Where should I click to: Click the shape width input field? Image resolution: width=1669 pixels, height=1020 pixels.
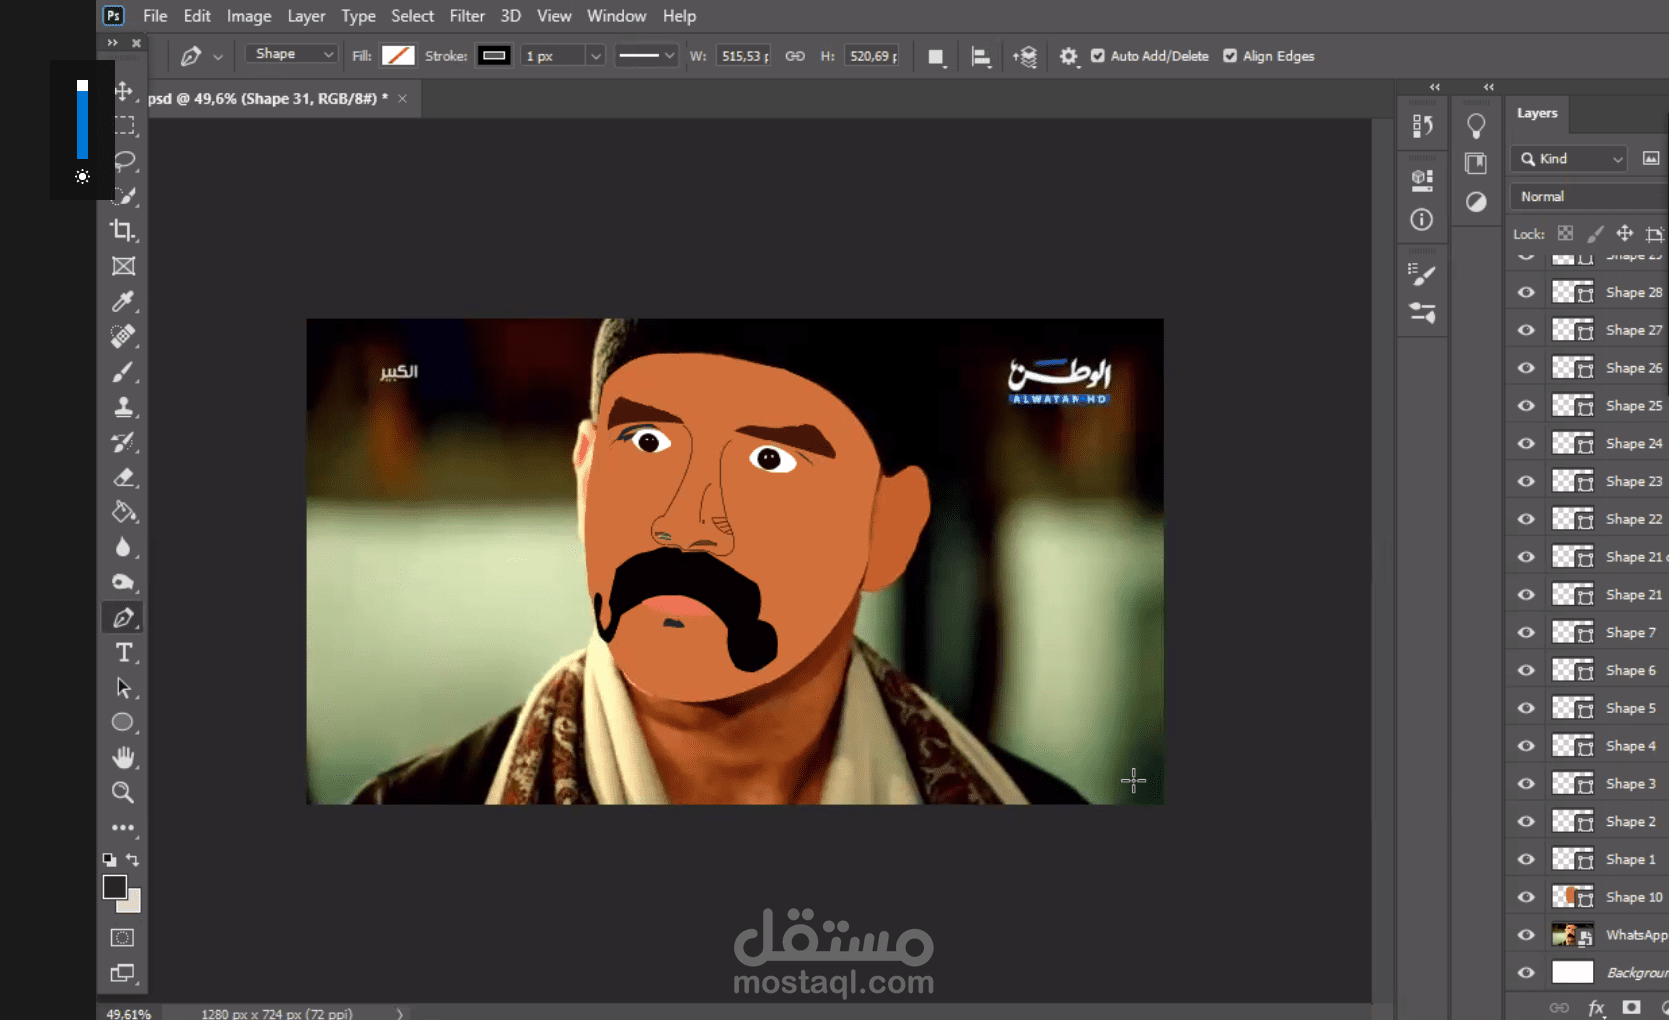744,56
